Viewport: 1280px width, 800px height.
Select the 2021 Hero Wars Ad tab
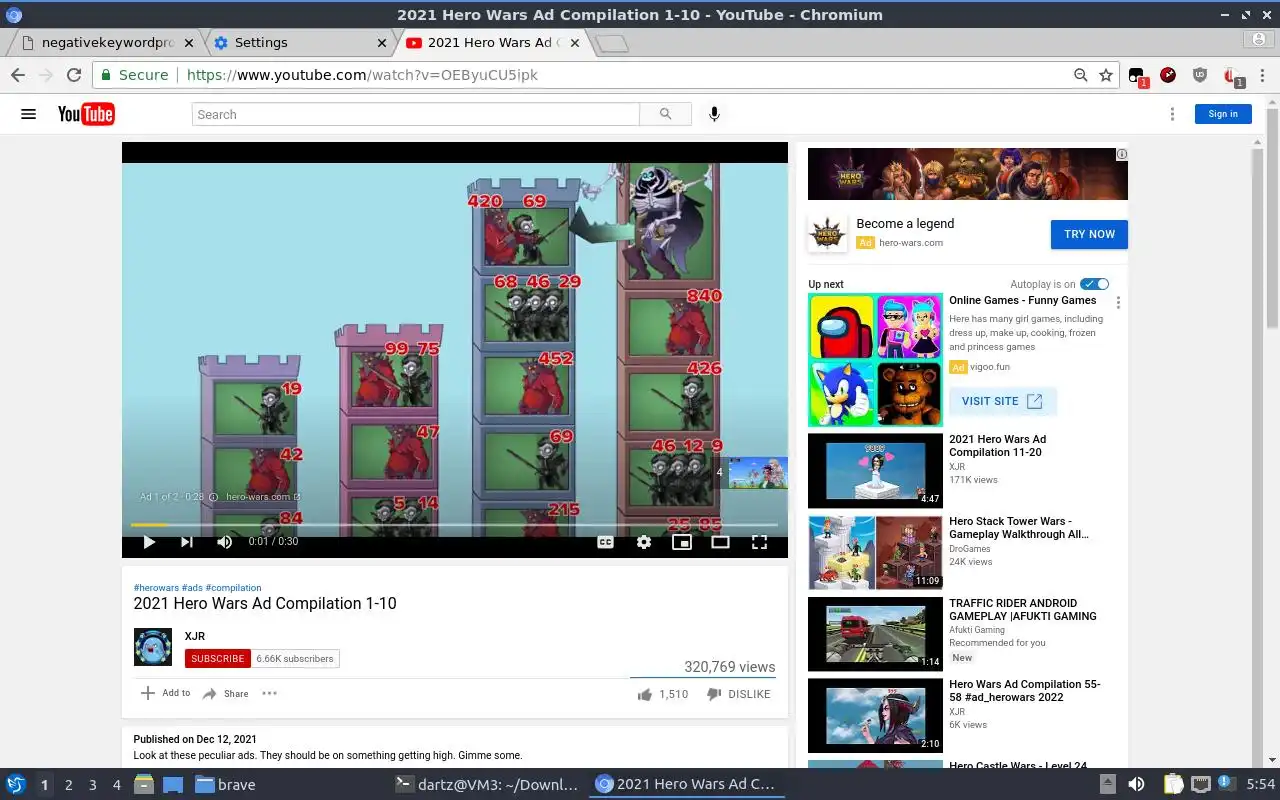click(492, 42)
